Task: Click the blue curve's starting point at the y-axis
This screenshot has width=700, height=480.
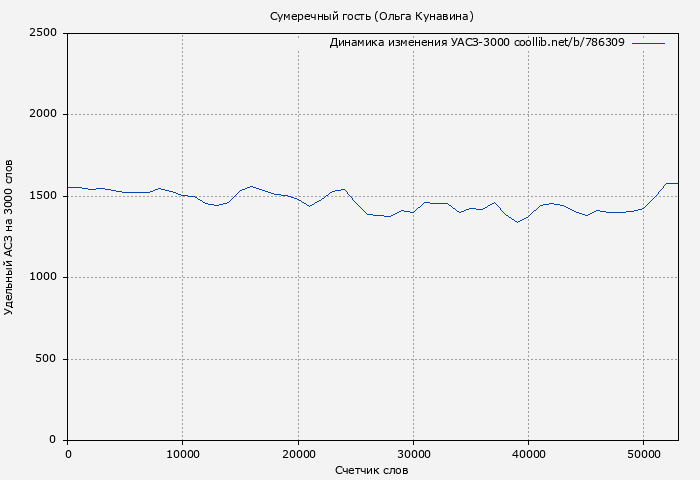Action: point(68,187)
